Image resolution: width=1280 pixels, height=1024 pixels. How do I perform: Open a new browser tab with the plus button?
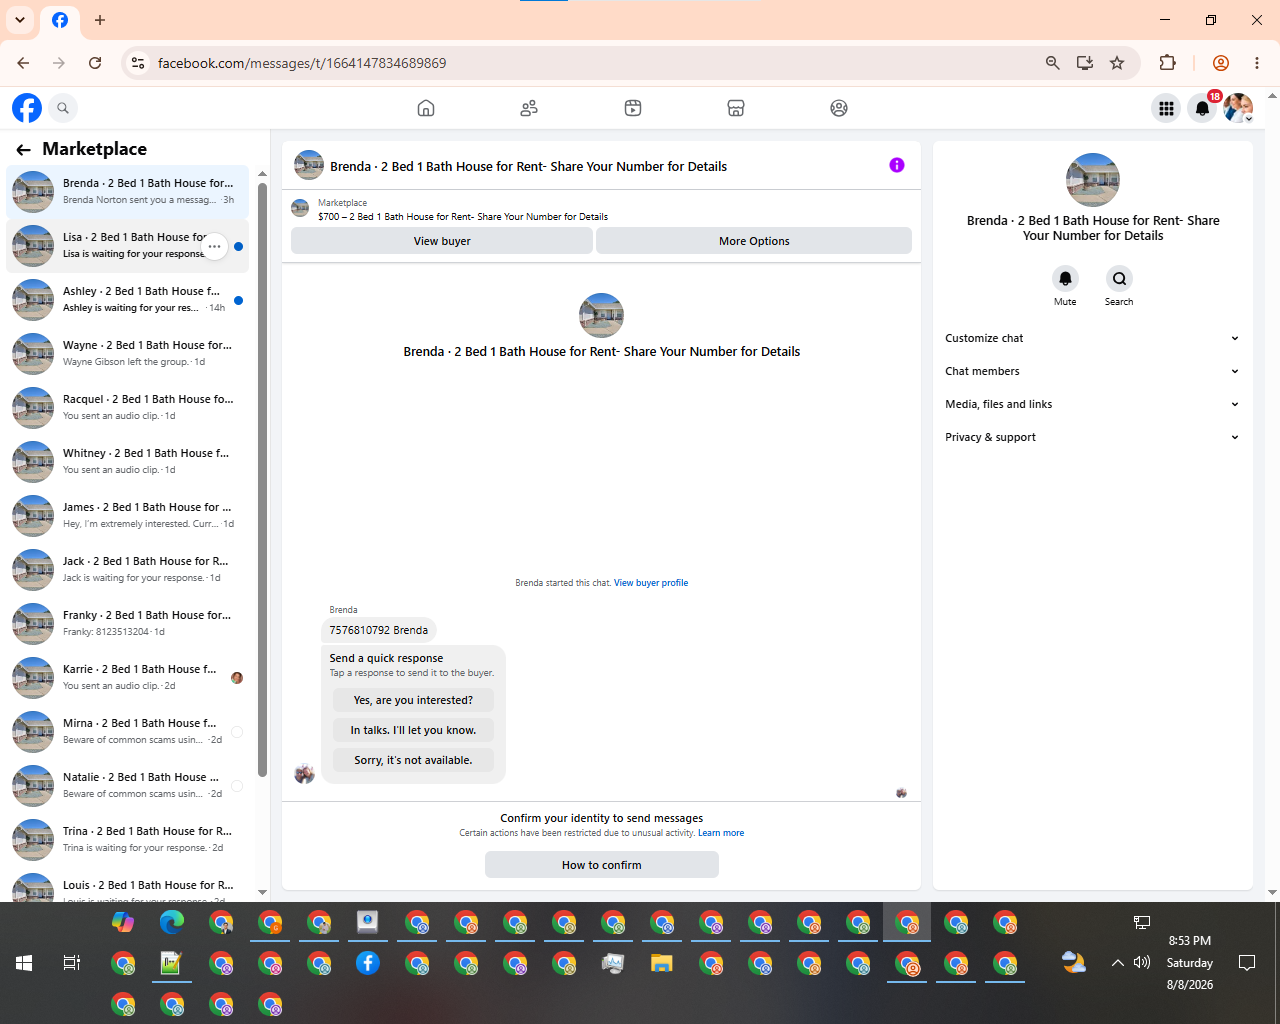[100, 20]
